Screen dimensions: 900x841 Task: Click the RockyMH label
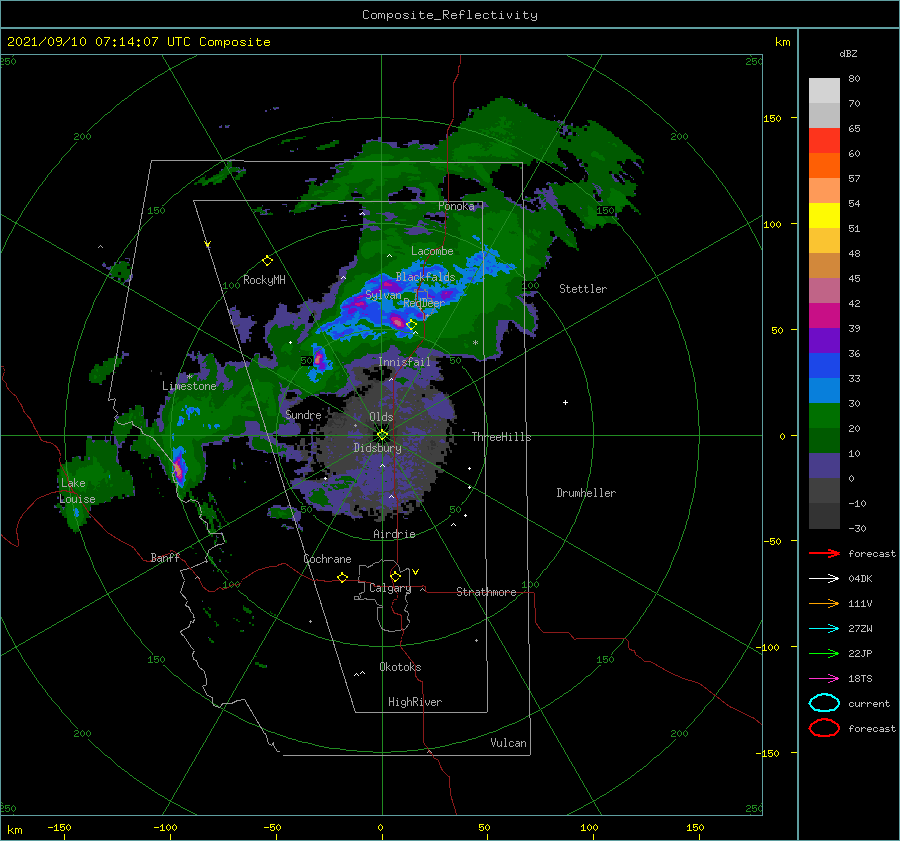point(264,280)
